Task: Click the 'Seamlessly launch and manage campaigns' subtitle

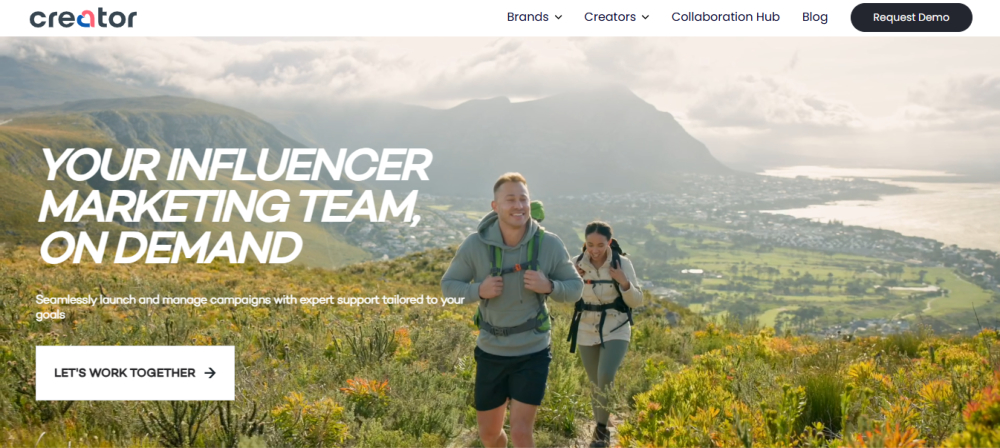Action: (x=250, y=306)
